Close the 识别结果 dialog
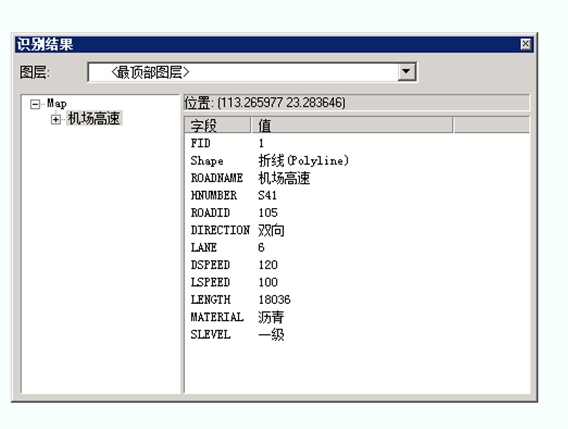 (x=526, y=44)
